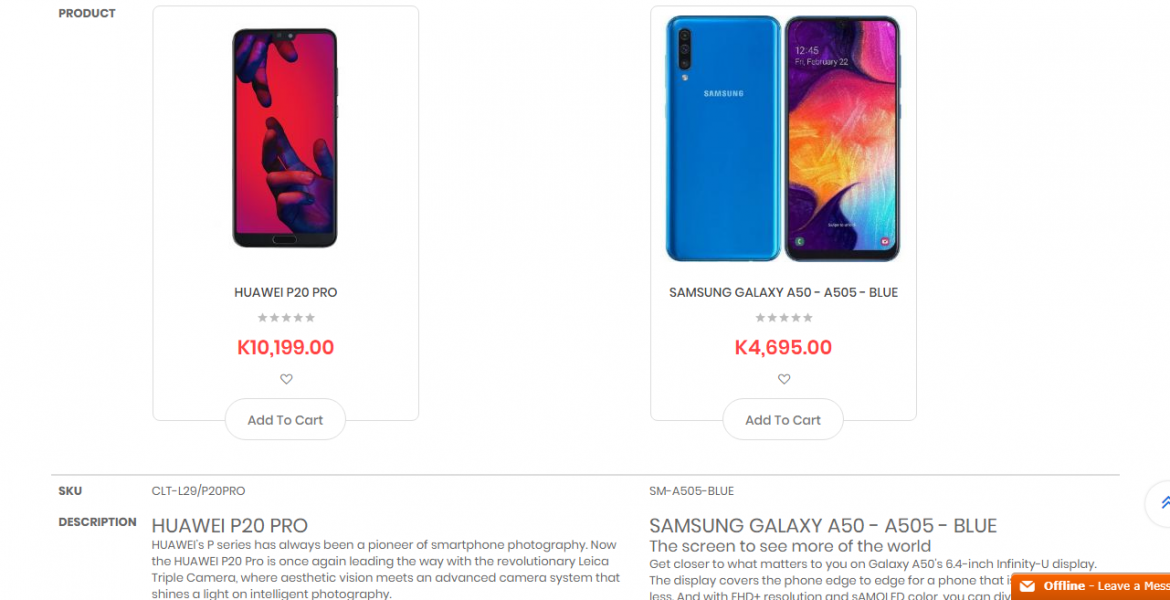
Task: Click the HUAWEI P20 PRO description heading
Action: point(230,525)
